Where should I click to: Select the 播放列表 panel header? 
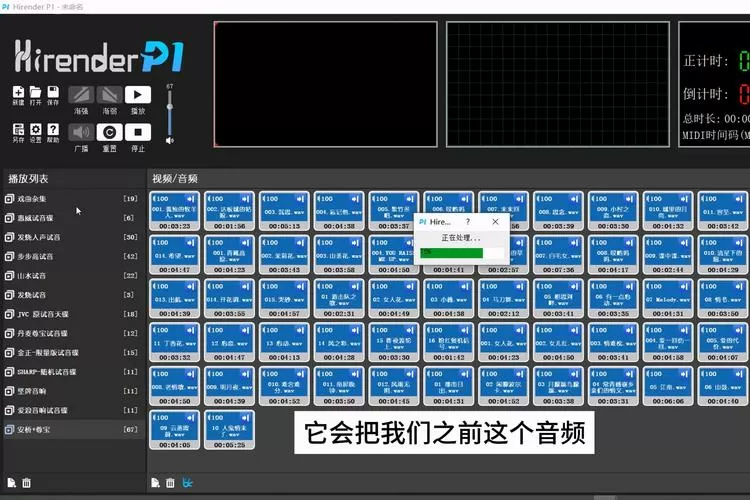(x=28, y=178)
